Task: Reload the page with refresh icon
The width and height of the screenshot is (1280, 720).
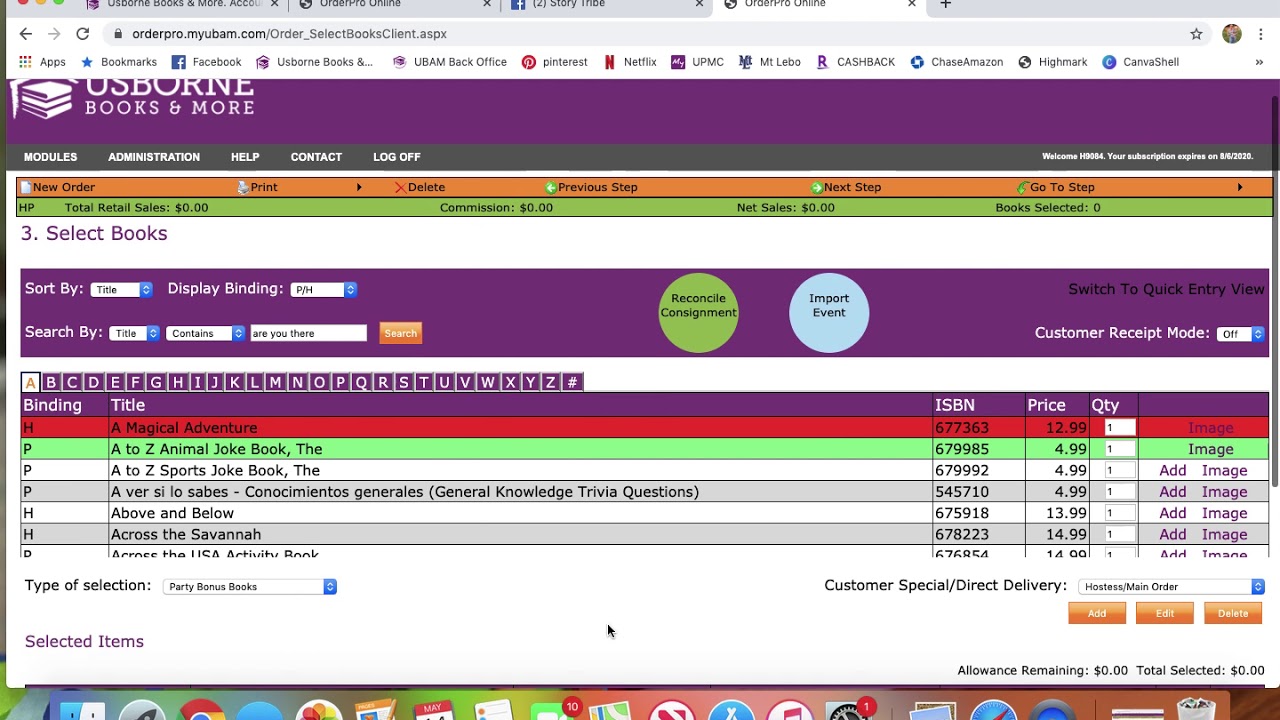Action: point(83,34)
